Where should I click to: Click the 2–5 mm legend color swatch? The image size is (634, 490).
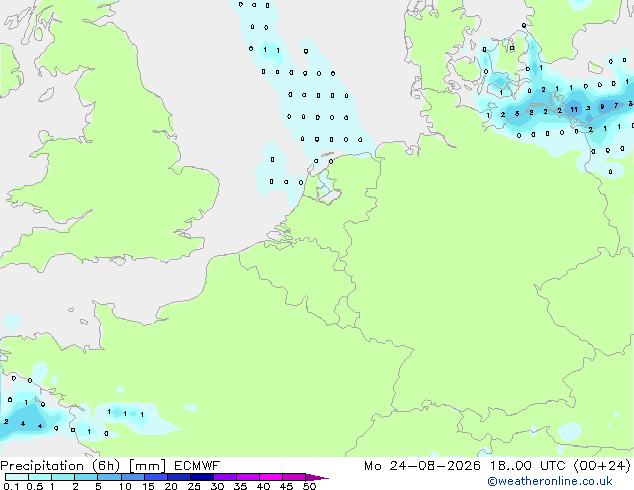click(86, 477)
